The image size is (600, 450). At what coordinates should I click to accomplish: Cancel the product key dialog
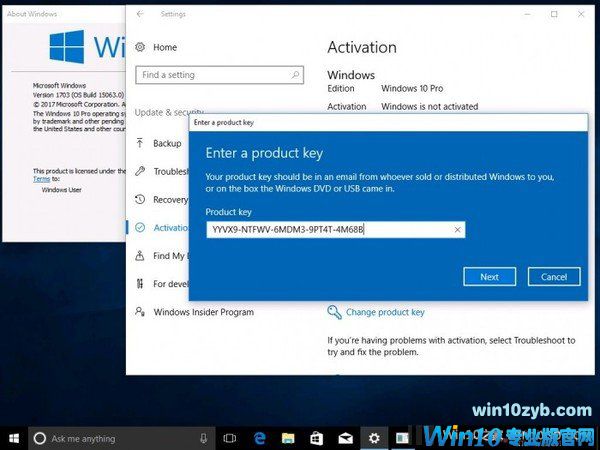554,277
